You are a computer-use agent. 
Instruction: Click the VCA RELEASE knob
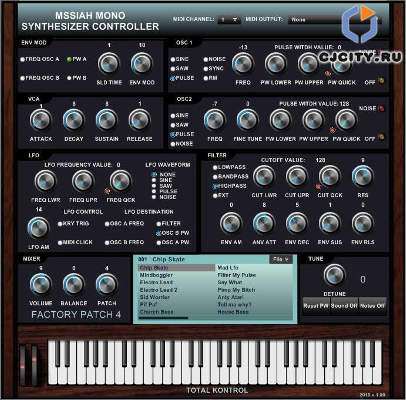coord(139,120)
